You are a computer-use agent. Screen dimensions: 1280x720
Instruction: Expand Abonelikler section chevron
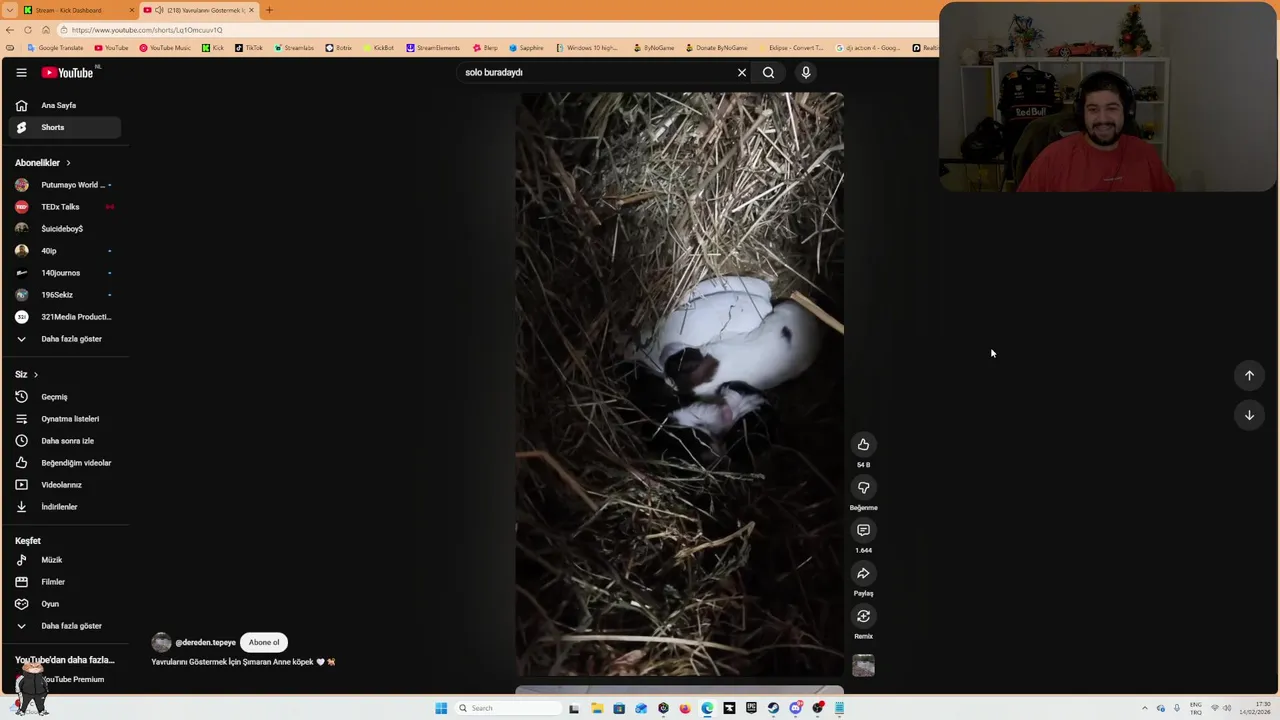click(68, 163)
